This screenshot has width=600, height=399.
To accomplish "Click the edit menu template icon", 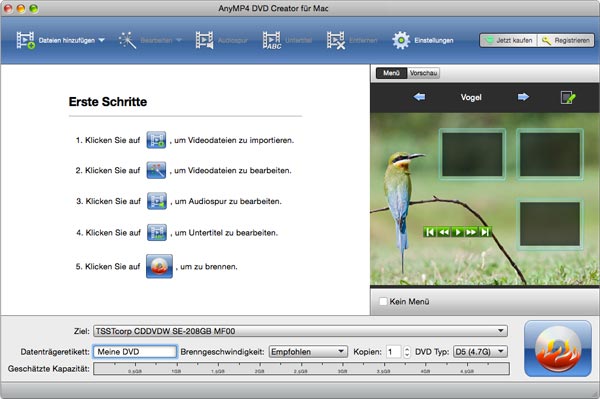I will pos(568,98).
